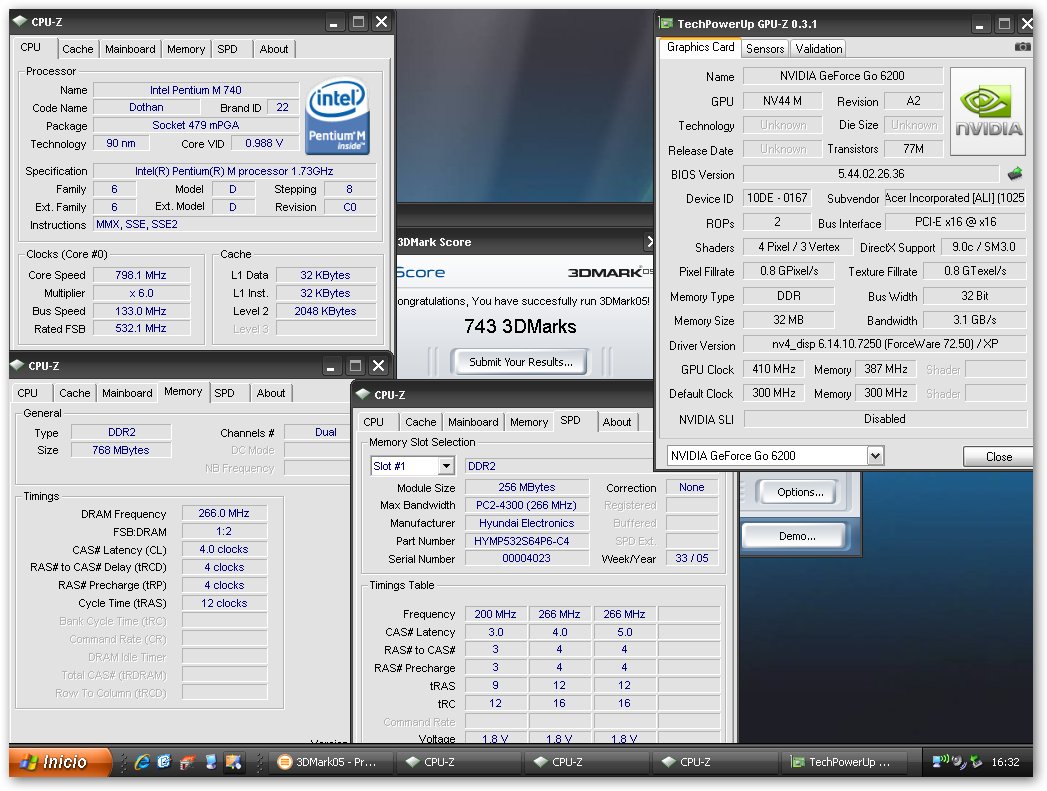Click the Bus Interface value PCI-E x16
The height and width of the screenshot is (791, 1047).
(x=956, y=222)
